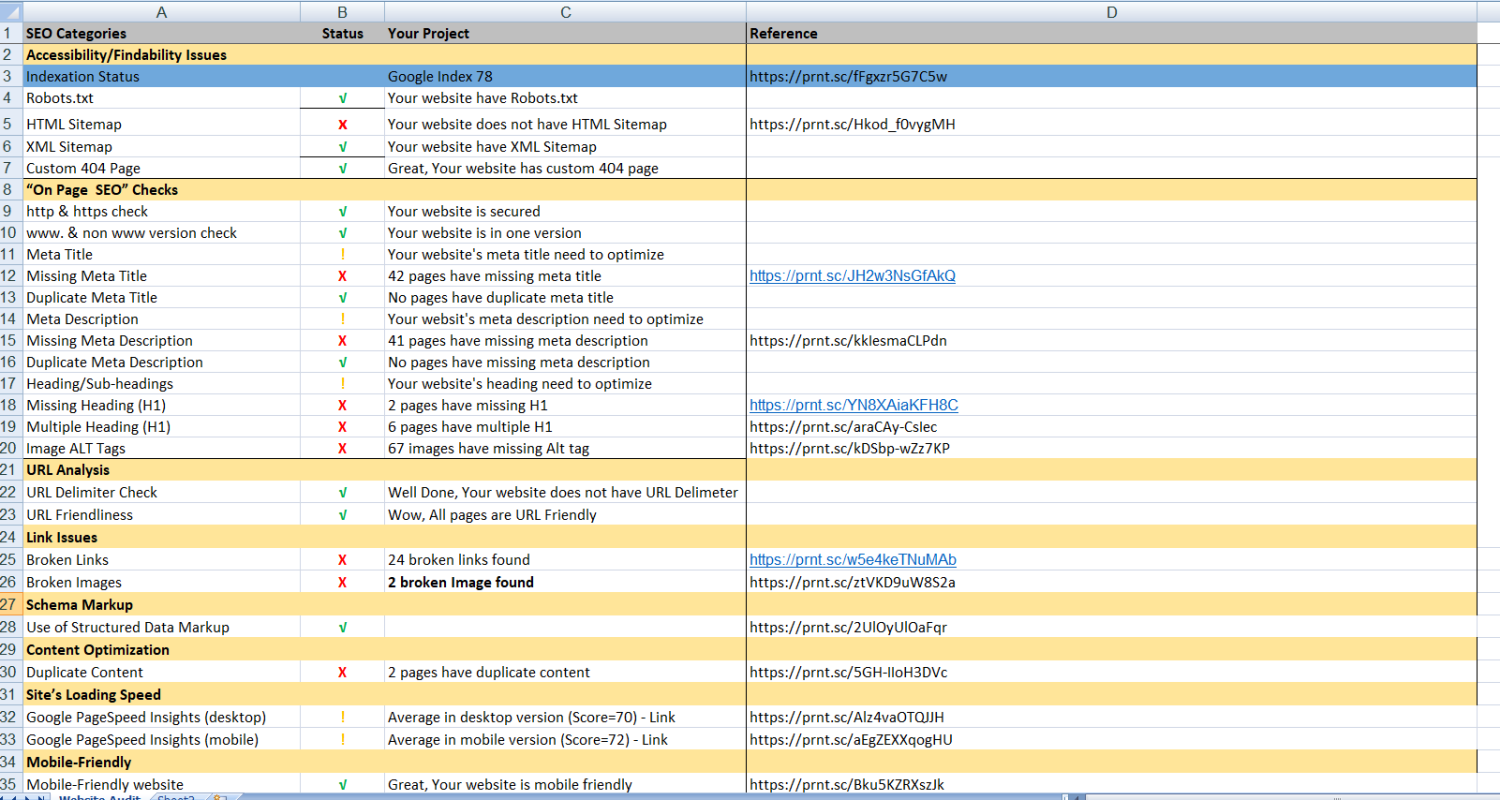Open the prnt.sc/w5e4keTNuMAb hyperlink

pyautogui.click(x=853, y=560)
